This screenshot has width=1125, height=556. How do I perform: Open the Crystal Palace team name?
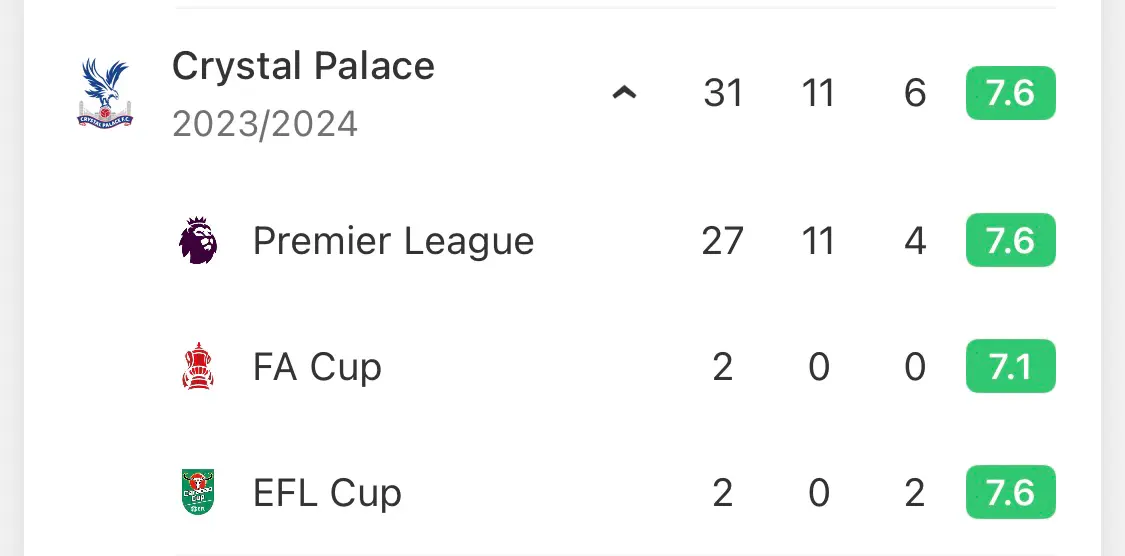(303, 66)
